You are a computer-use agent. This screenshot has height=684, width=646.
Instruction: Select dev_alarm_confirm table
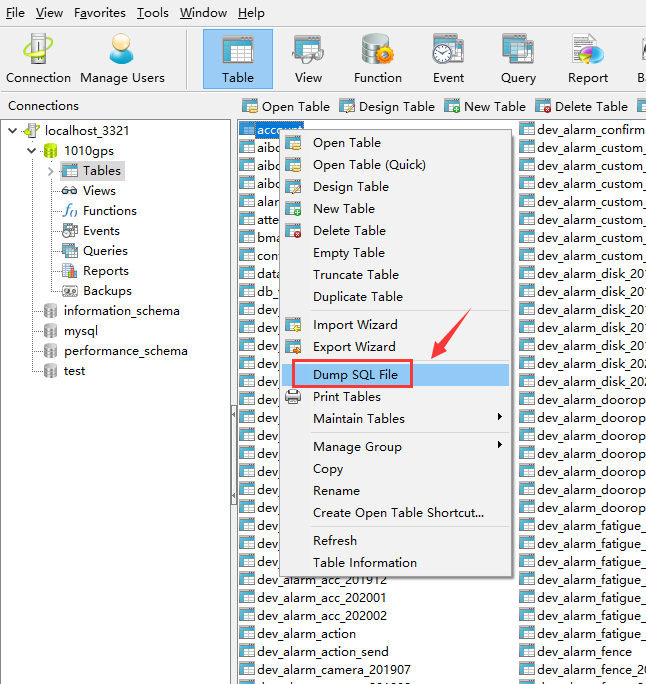click(583, 130)
